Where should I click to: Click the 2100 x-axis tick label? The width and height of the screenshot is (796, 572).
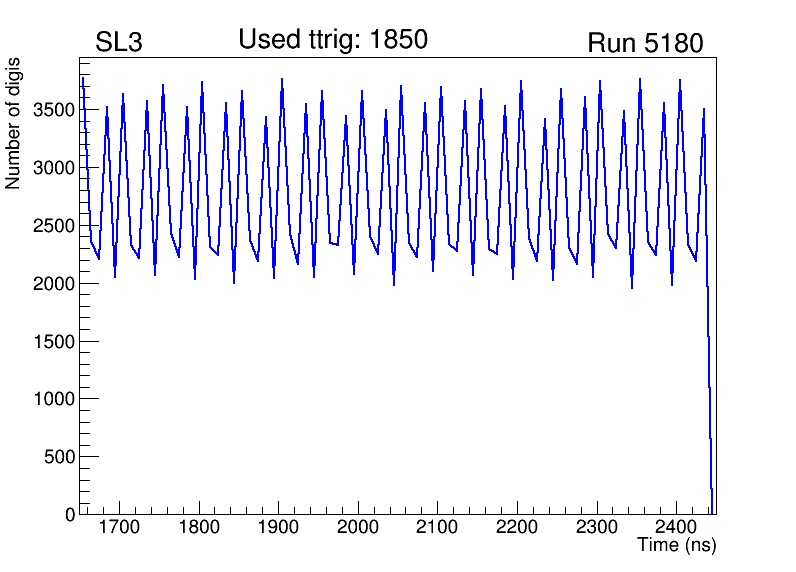[438, 527]
